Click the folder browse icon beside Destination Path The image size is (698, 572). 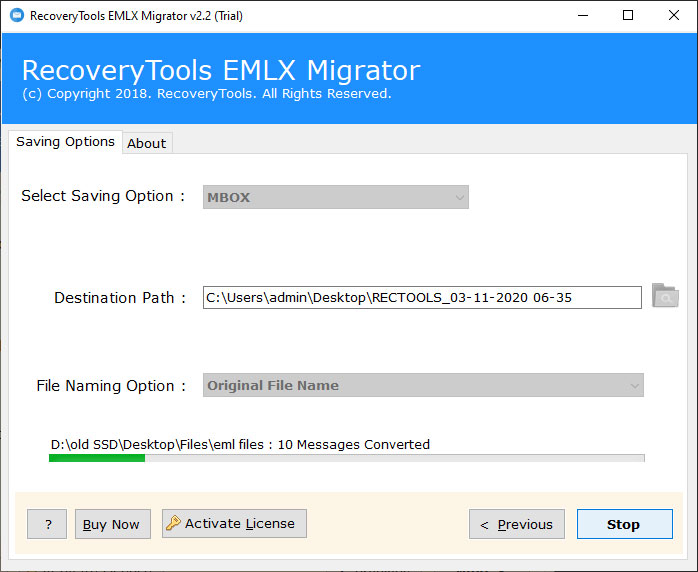point(665,296)
